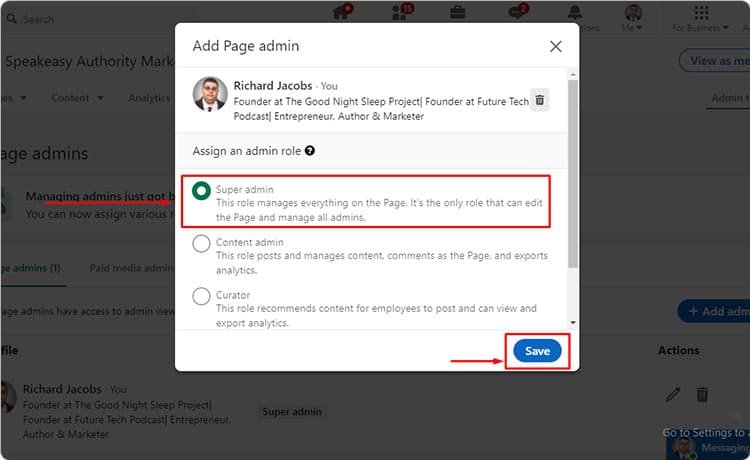
Task: Open the My Network icon
Action: [x=401, y=12]
